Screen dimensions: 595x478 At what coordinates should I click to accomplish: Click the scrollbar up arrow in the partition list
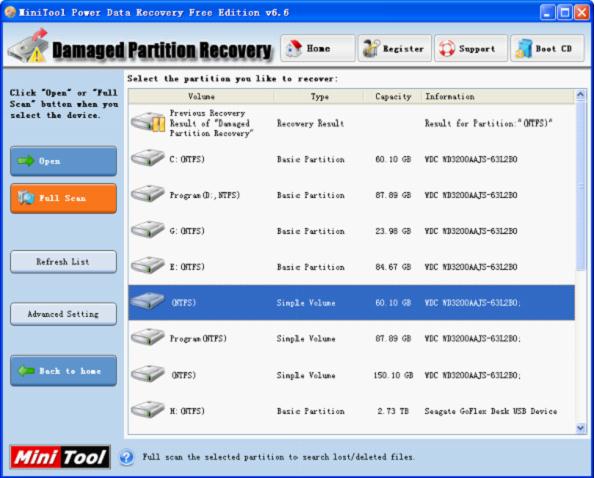581,94
